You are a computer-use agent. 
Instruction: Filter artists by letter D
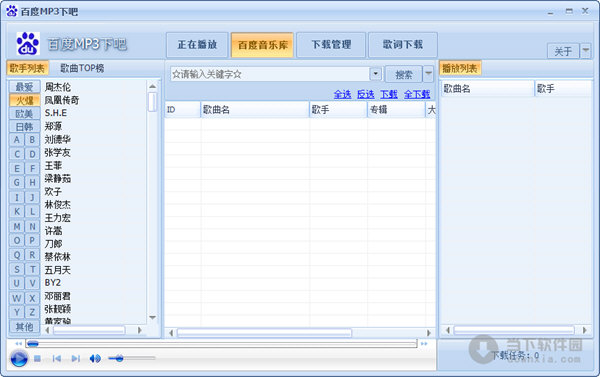coord(33,154)
